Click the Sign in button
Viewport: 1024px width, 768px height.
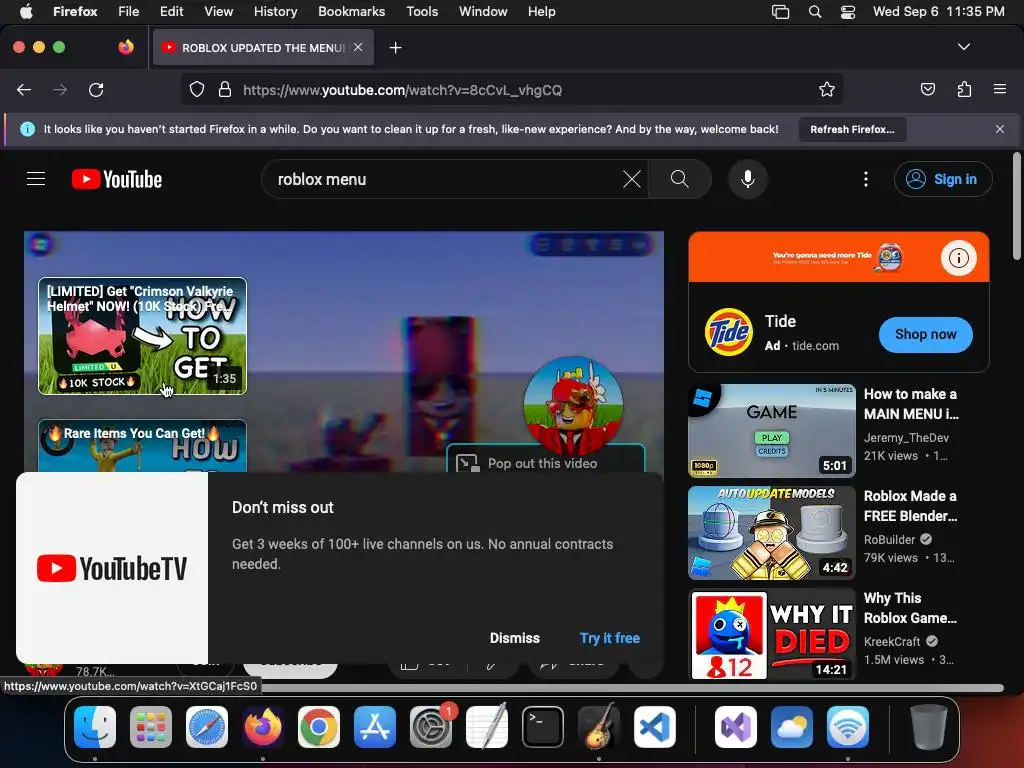point(943,179)
